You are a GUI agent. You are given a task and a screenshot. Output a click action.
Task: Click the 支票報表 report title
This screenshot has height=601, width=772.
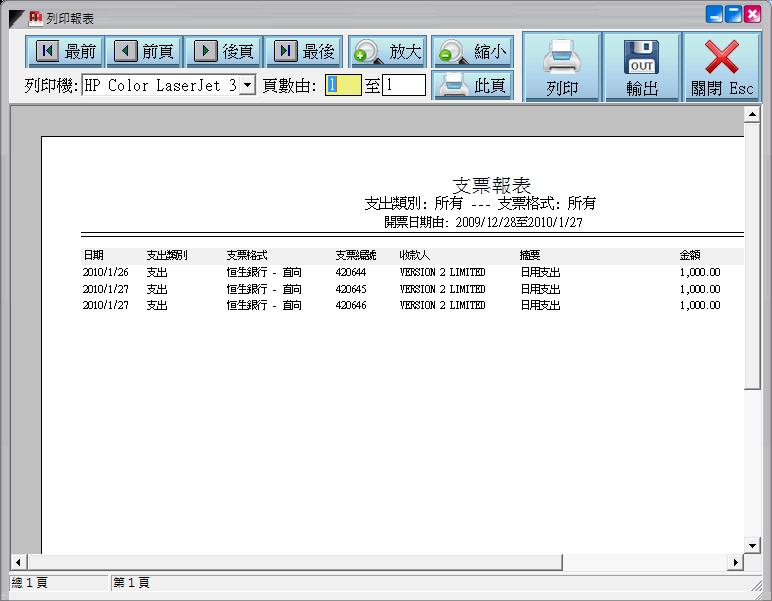tap(491, 185)
